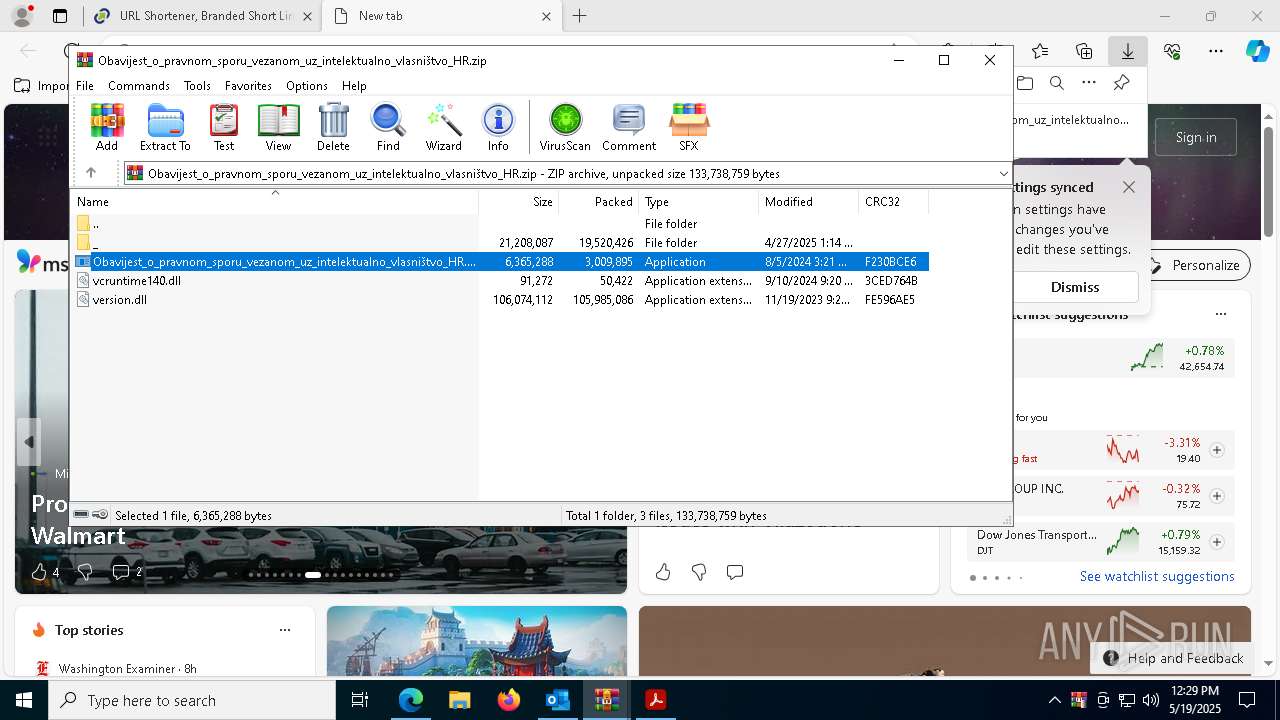This screenshot has height=720, width=1280.
Task: Select the version.dll file row
Action: pyautogui.click(x=502, y=300)
